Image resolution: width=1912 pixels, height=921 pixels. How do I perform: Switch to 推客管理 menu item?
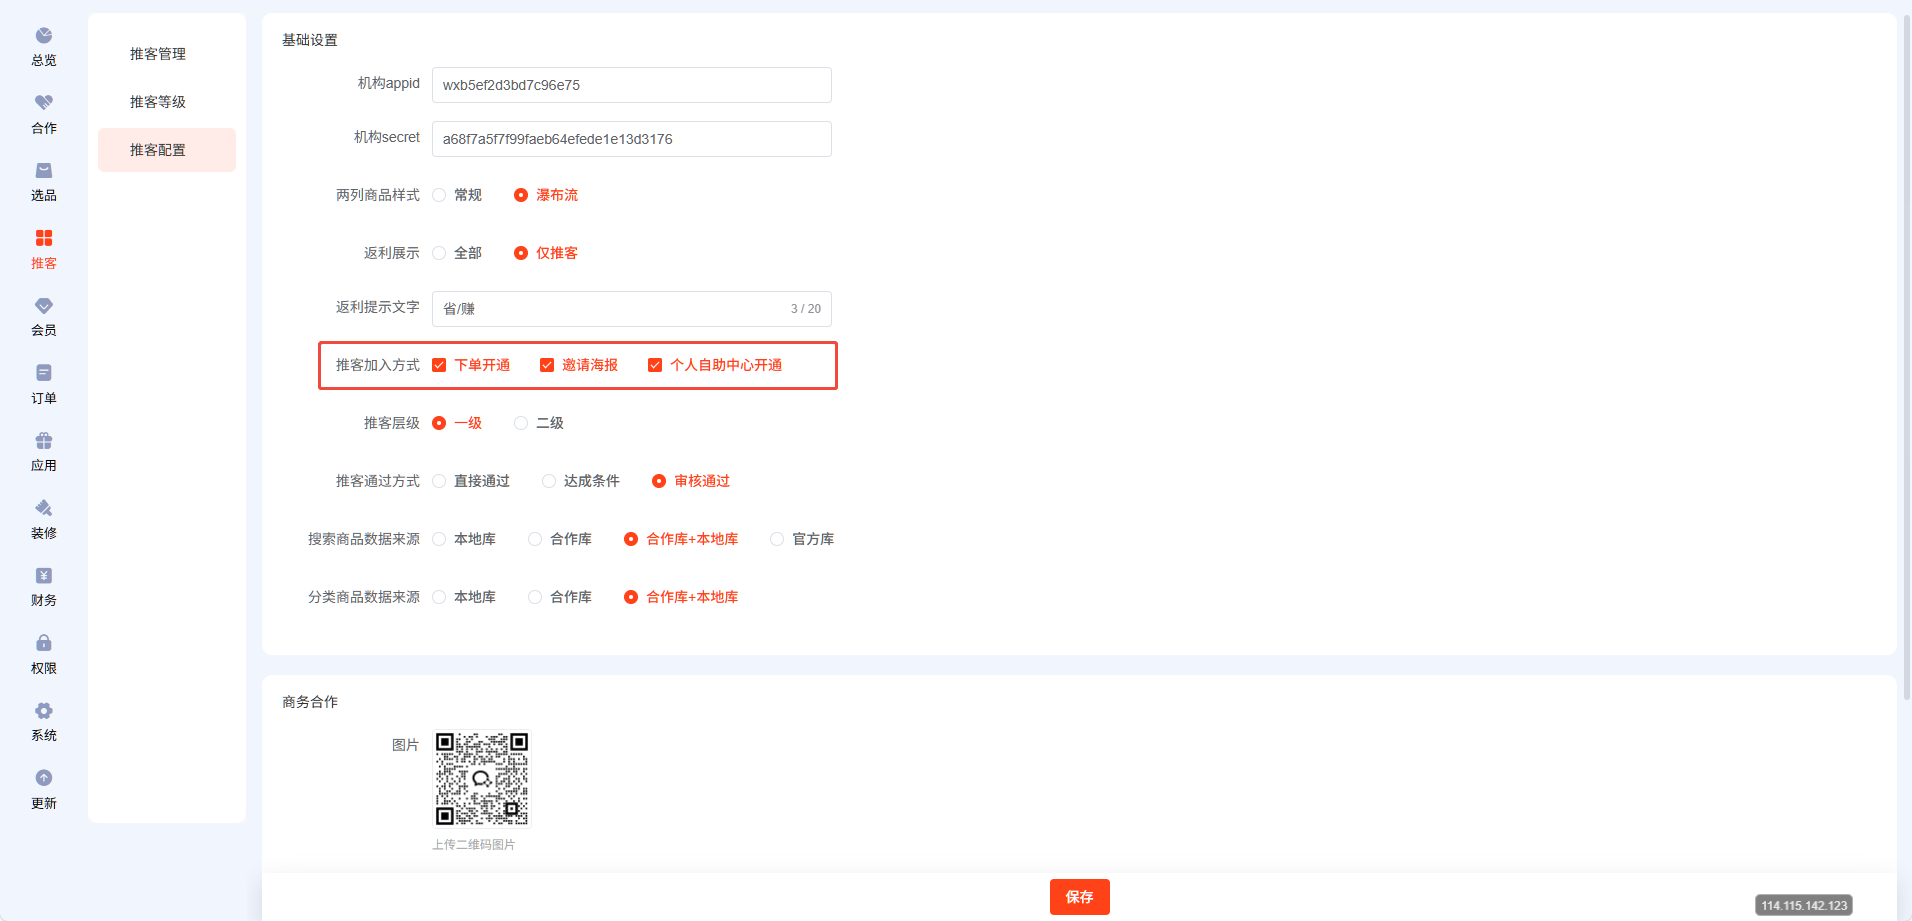(158, 54)
